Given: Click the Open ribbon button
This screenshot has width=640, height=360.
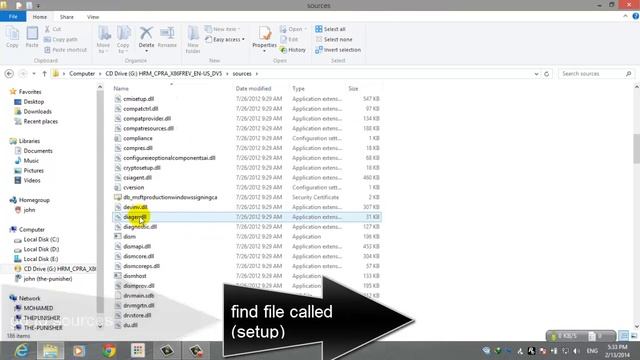Looking at the screenshot, I should point(293,29).
